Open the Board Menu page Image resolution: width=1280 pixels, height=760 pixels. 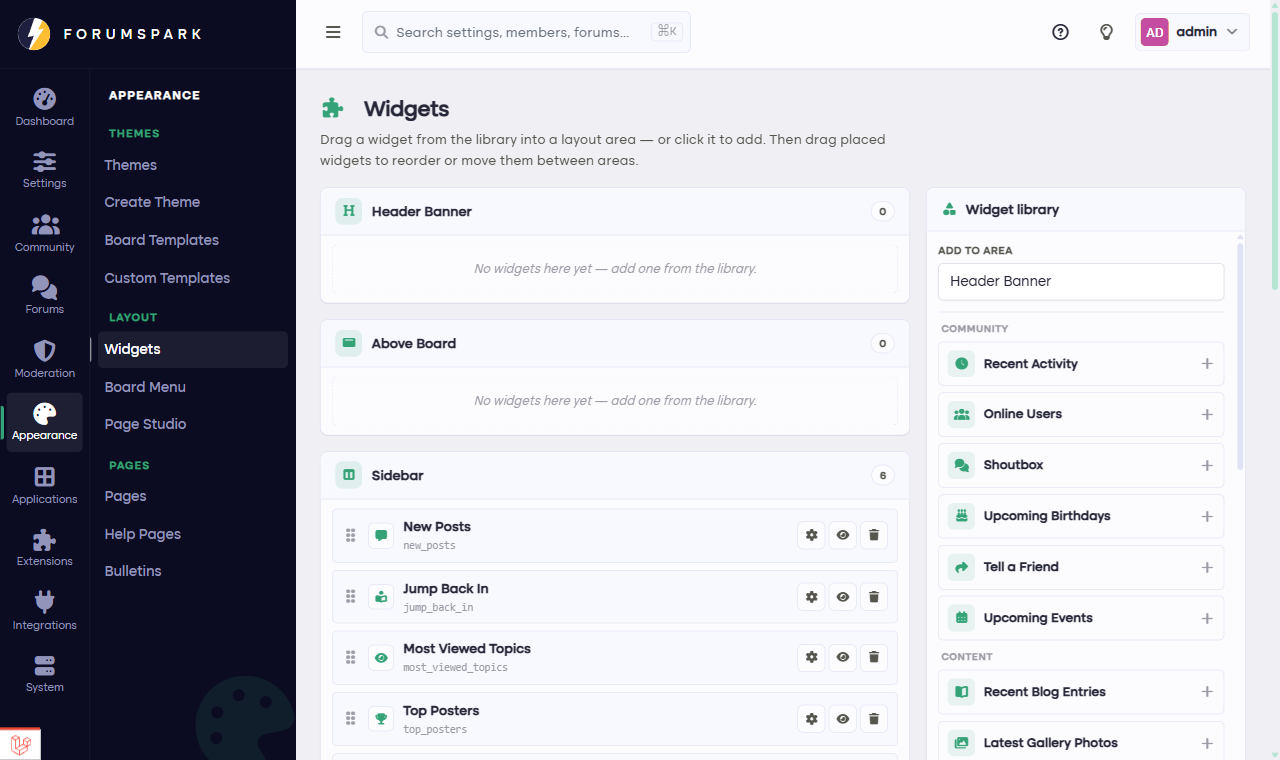(x=193, y=387)
